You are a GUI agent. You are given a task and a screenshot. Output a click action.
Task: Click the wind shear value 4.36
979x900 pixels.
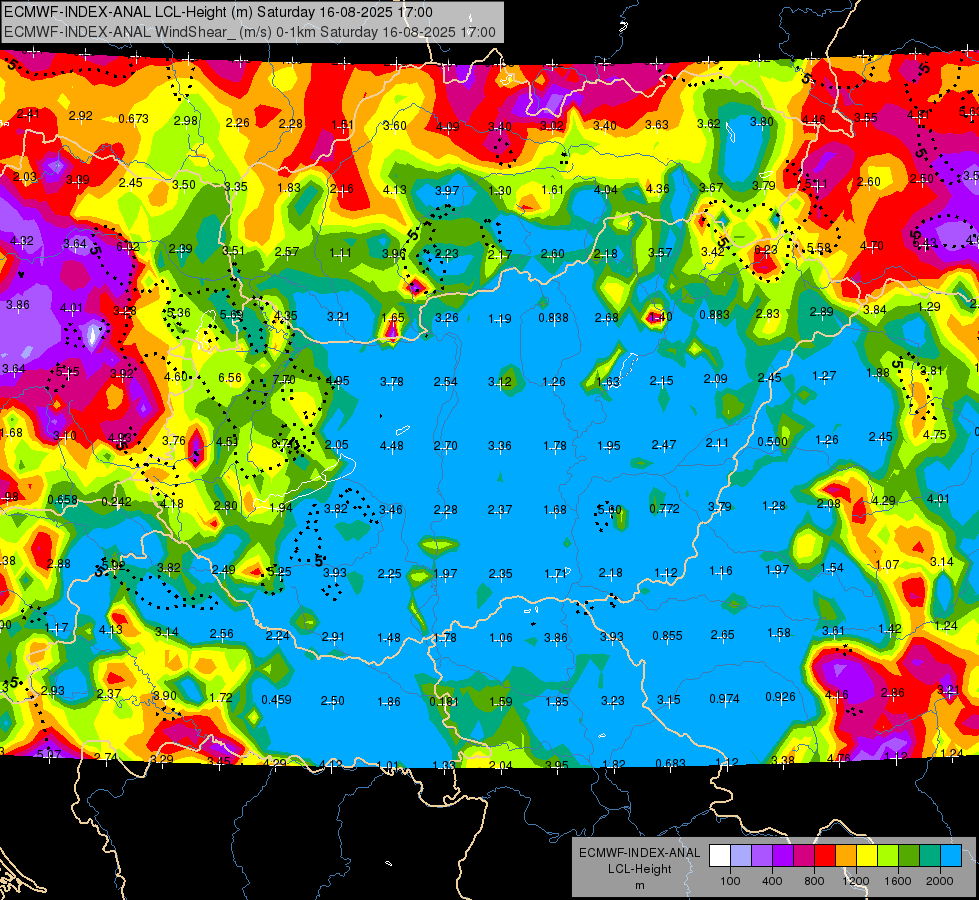[x=657, y=189]
